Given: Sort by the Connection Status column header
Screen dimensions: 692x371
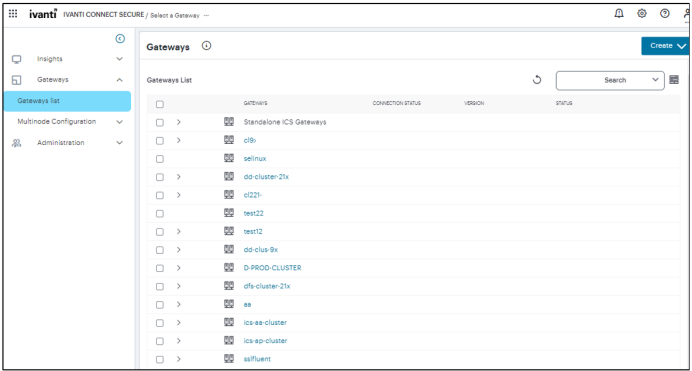Looking at the screenshot, I should (396, 103).
